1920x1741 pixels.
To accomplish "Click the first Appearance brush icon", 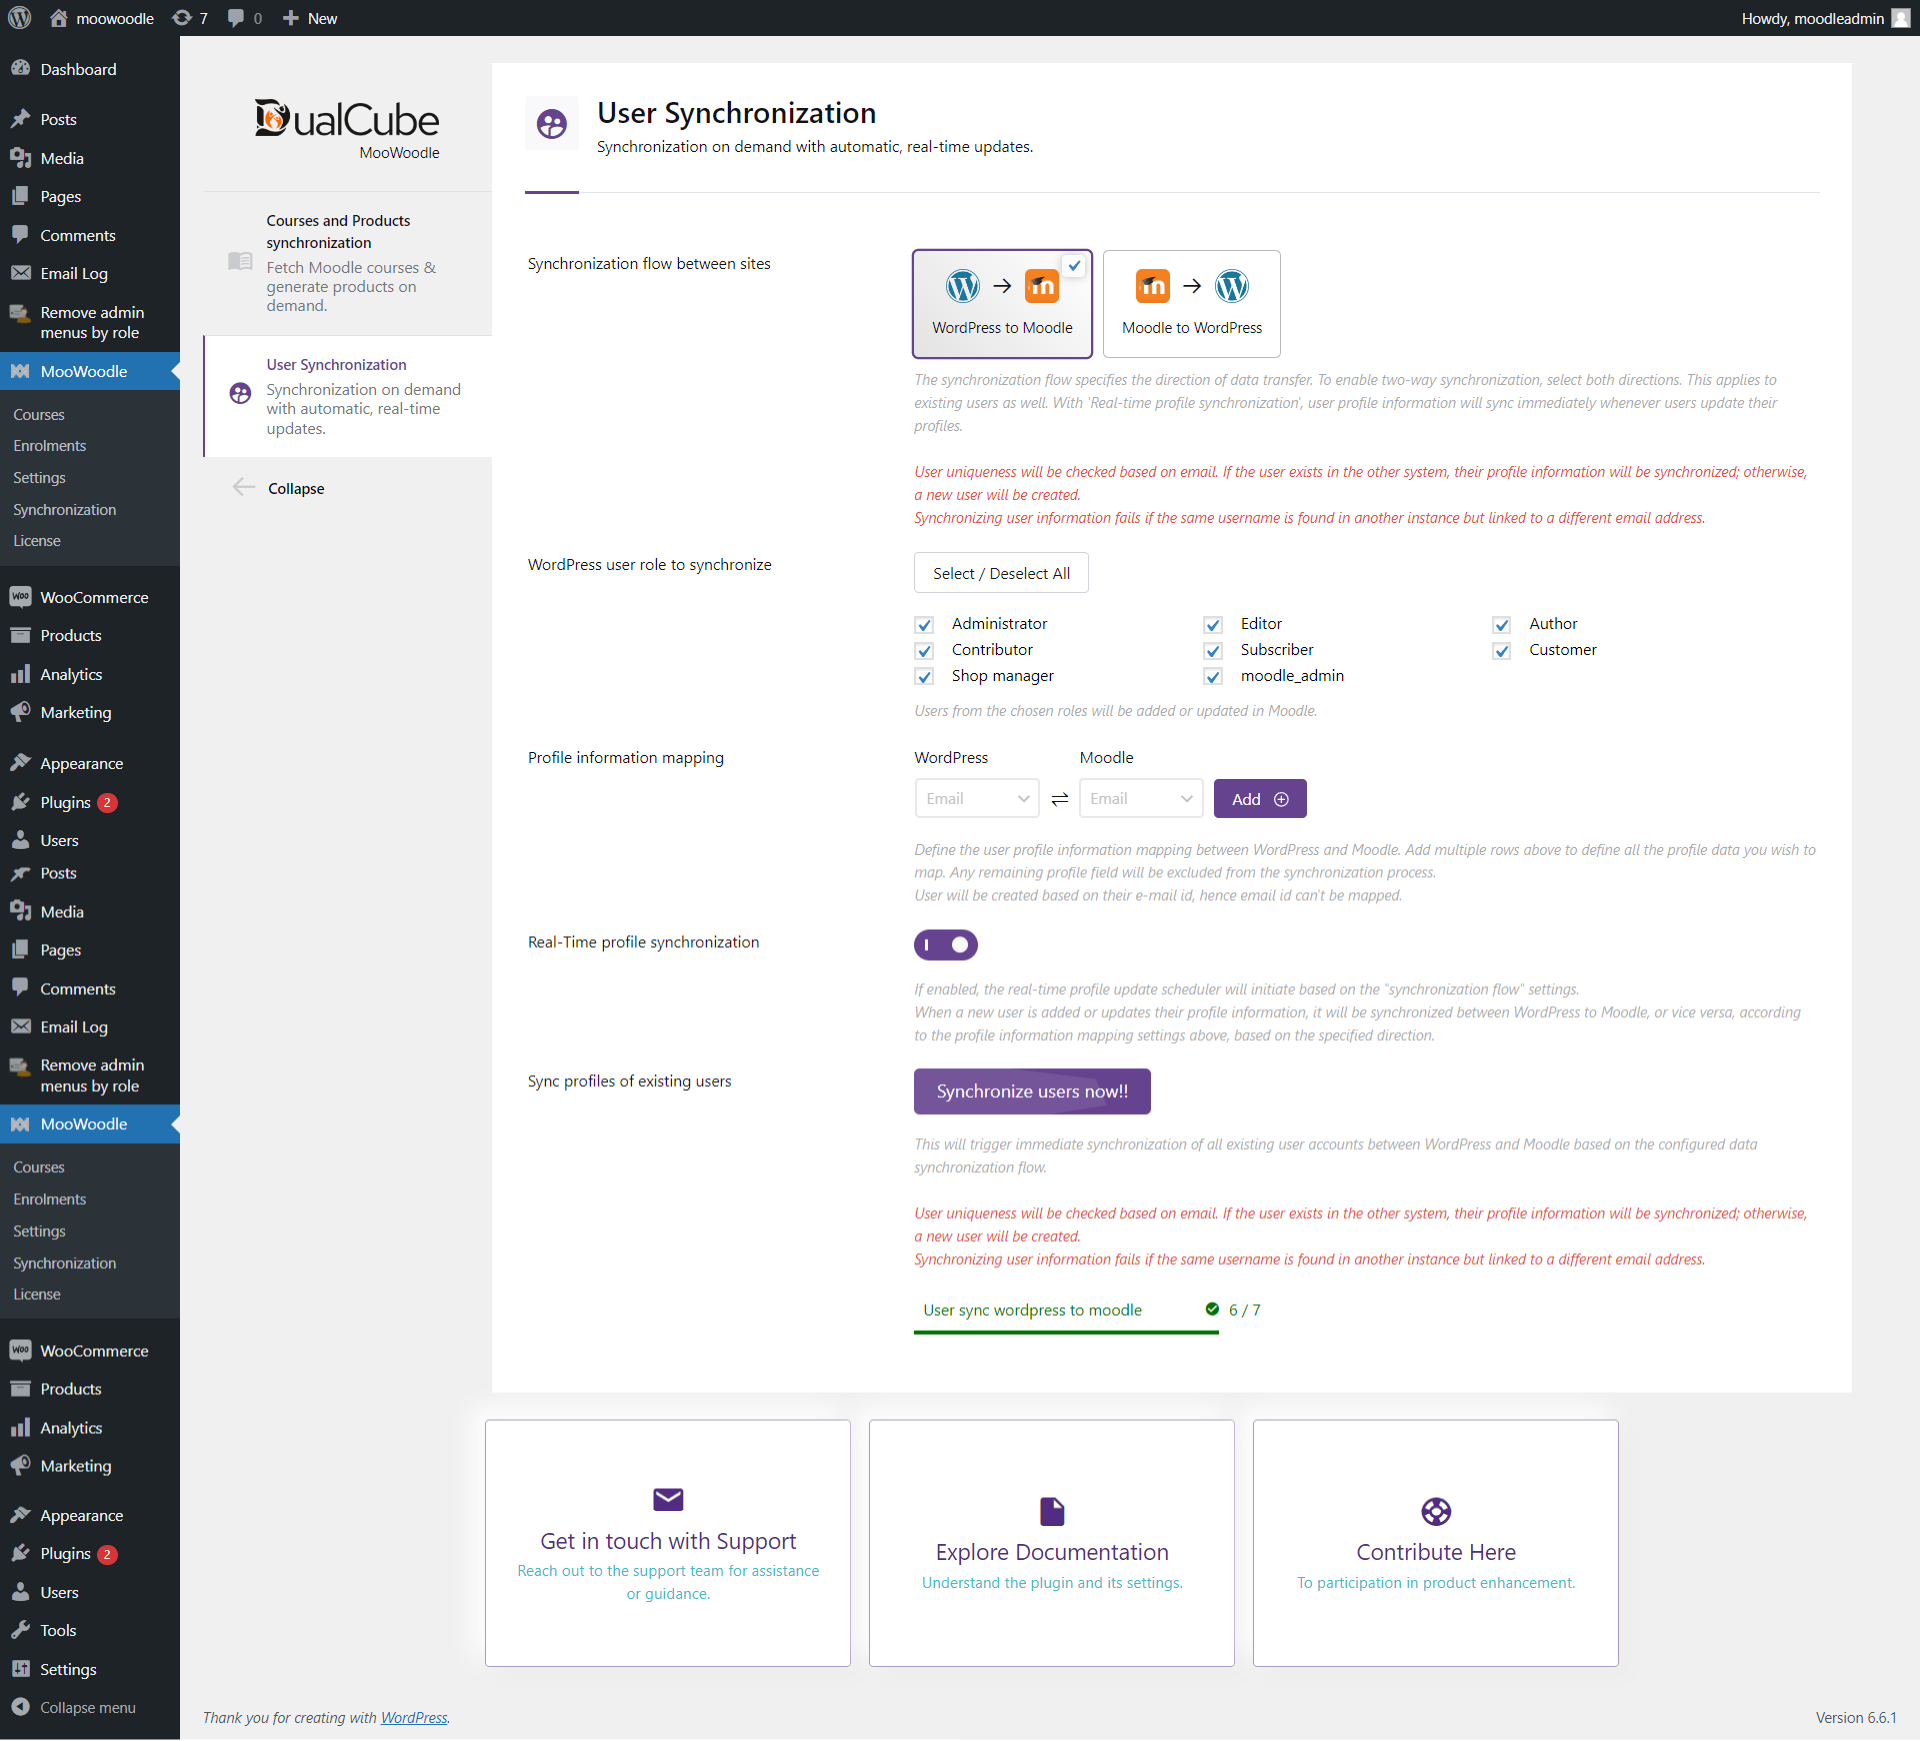I will pyautogui.click(x=21, y=763).
